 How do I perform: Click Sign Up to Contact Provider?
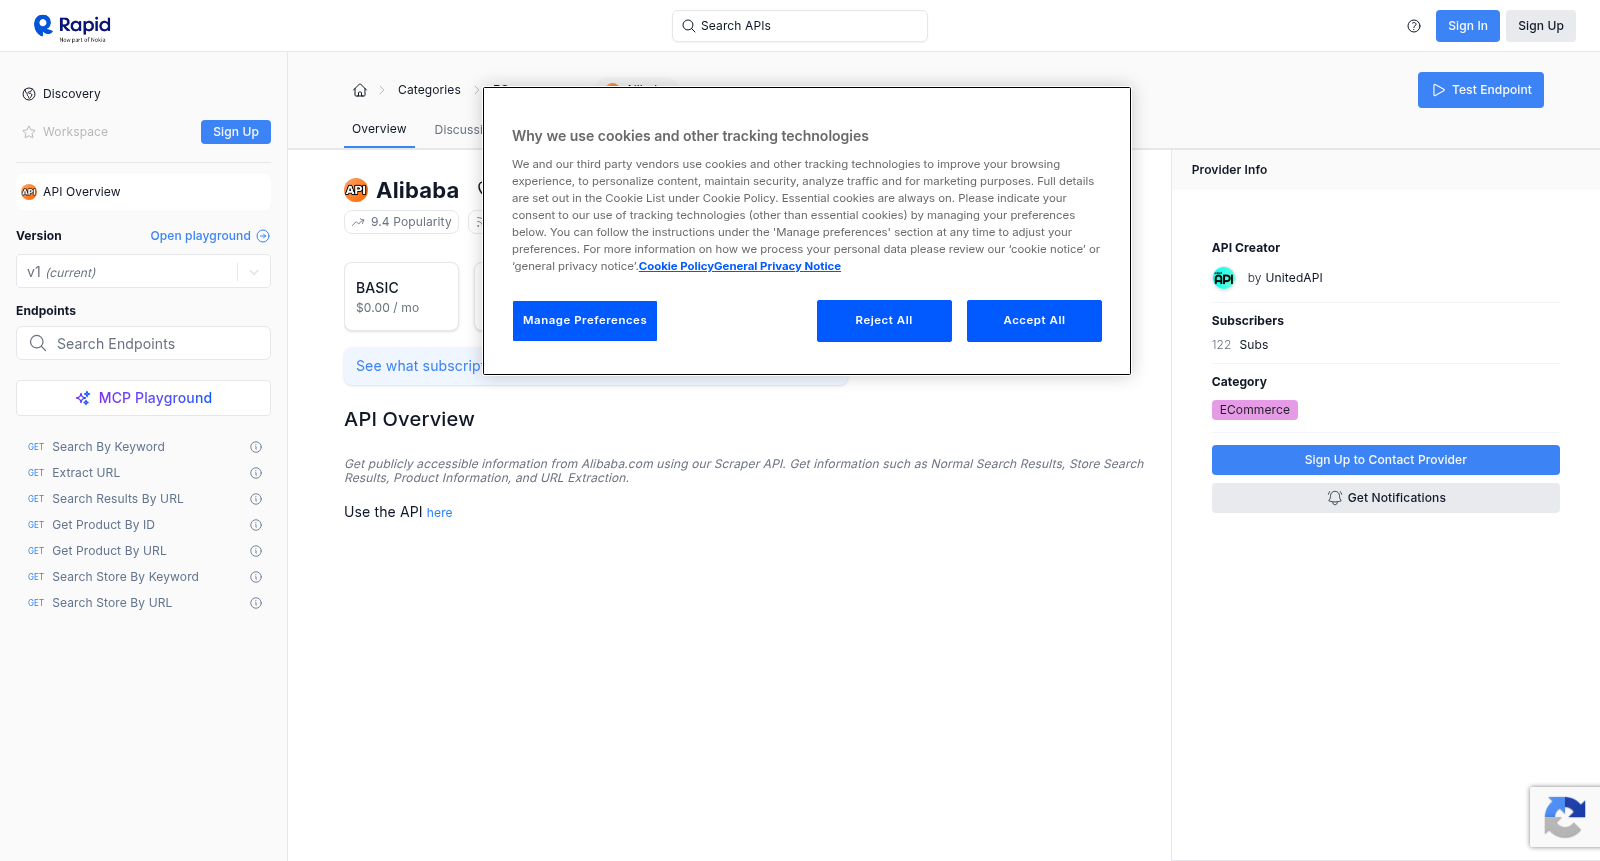(x=1385, y=460)
